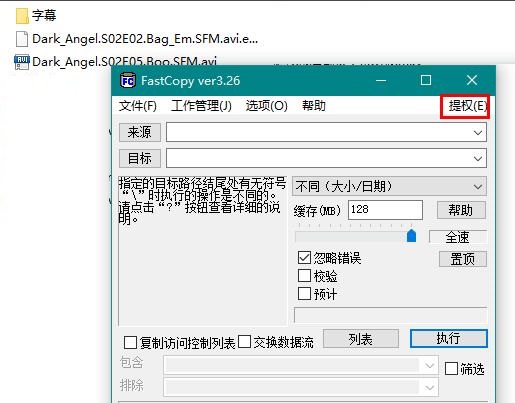
Task: Minimize the FastCopy window
Action: (x=381, y=80)
